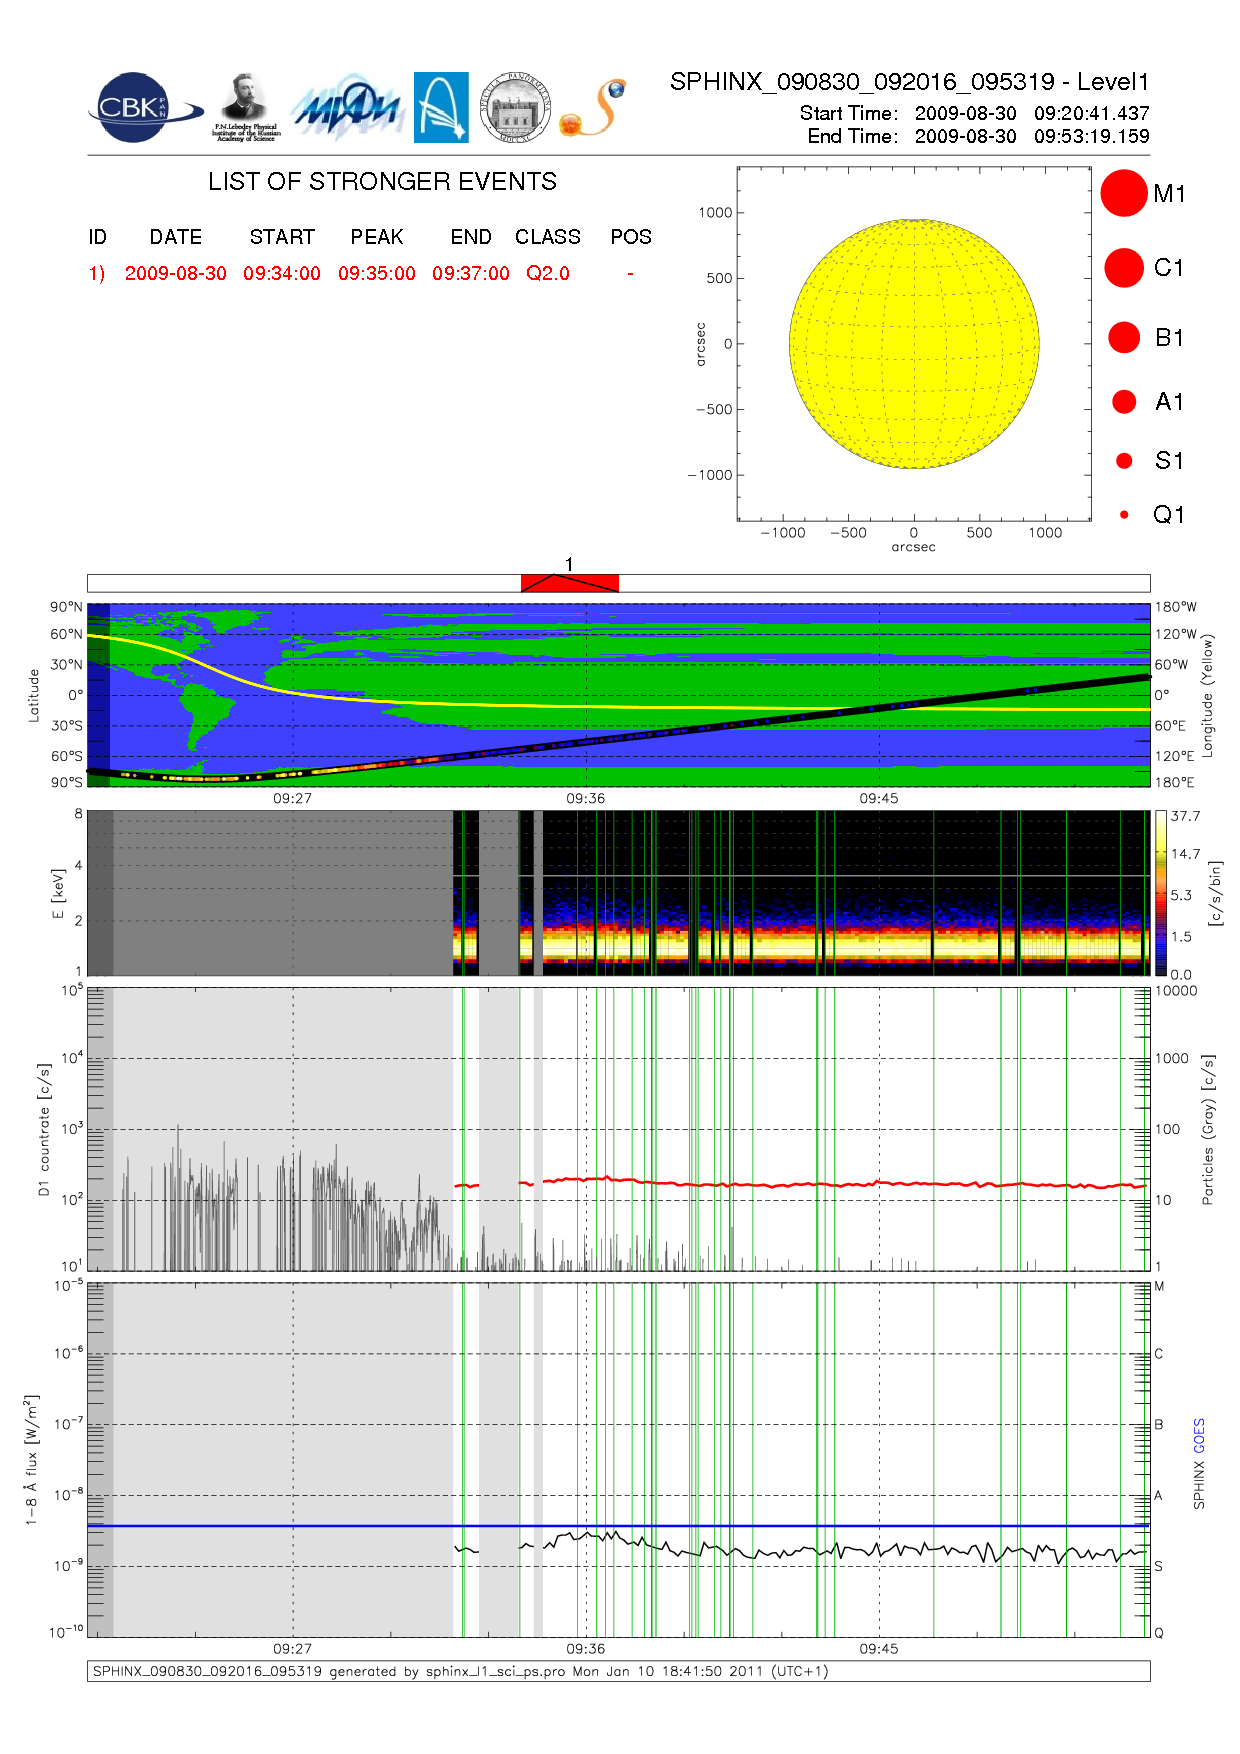1240x1754 pixels.
Task: Click the small red Q1 legend dot
Action: pyautogui.click(x=1124, y=515)
